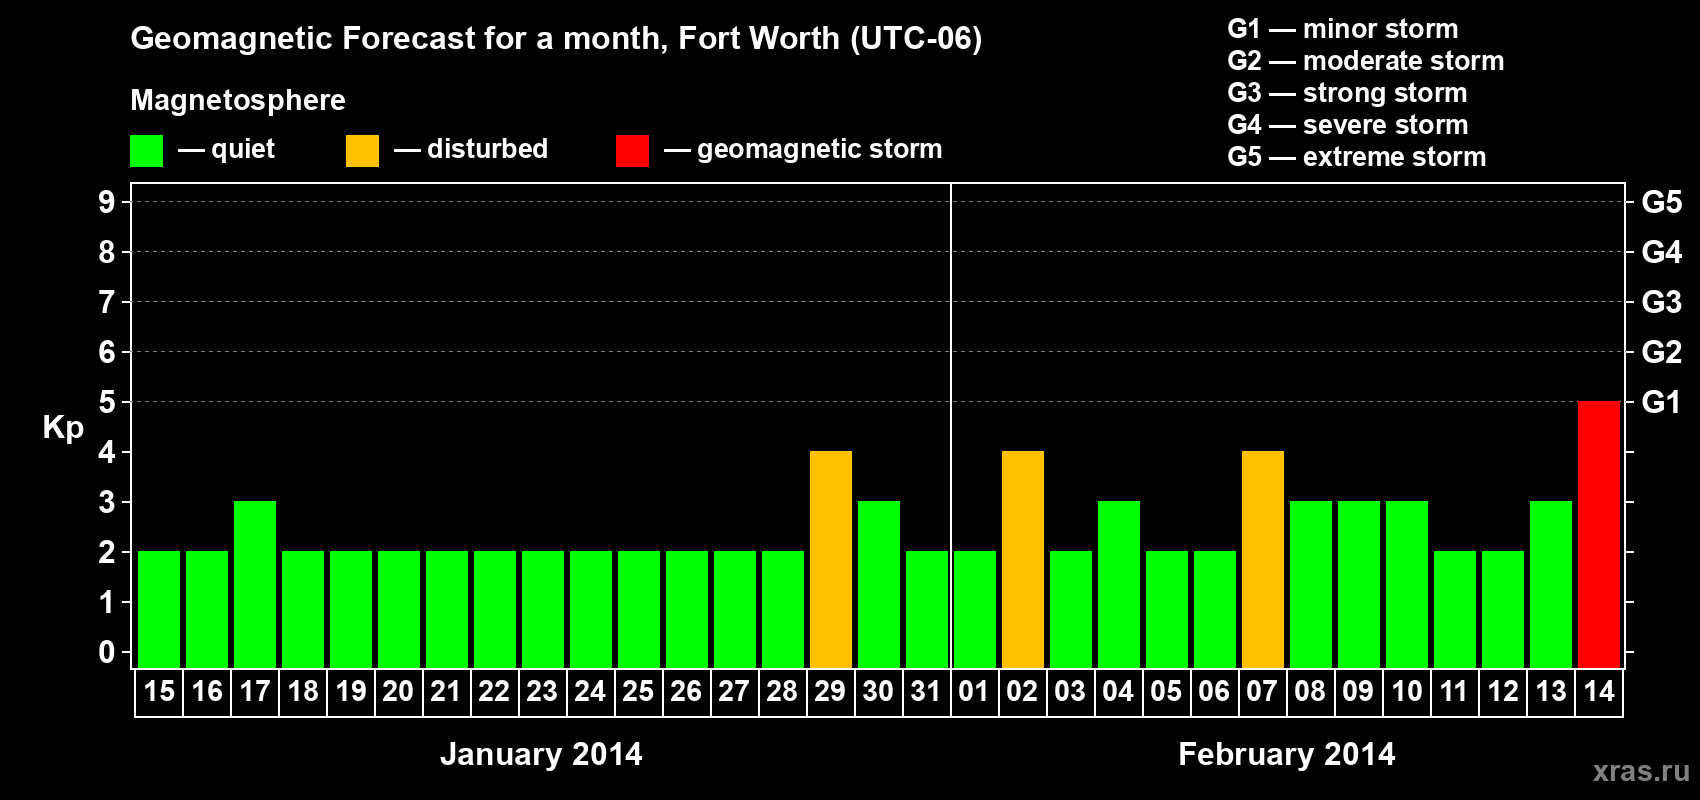The width and height of the screenshot is (1700, 800).
Task: Click the Kp axis label
Action: point(63,428)
